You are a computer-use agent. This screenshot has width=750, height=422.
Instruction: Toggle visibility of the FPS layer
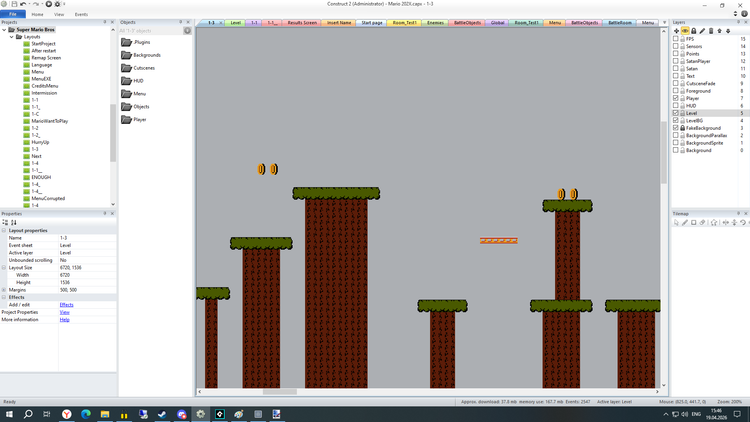[x=676, y=39]
